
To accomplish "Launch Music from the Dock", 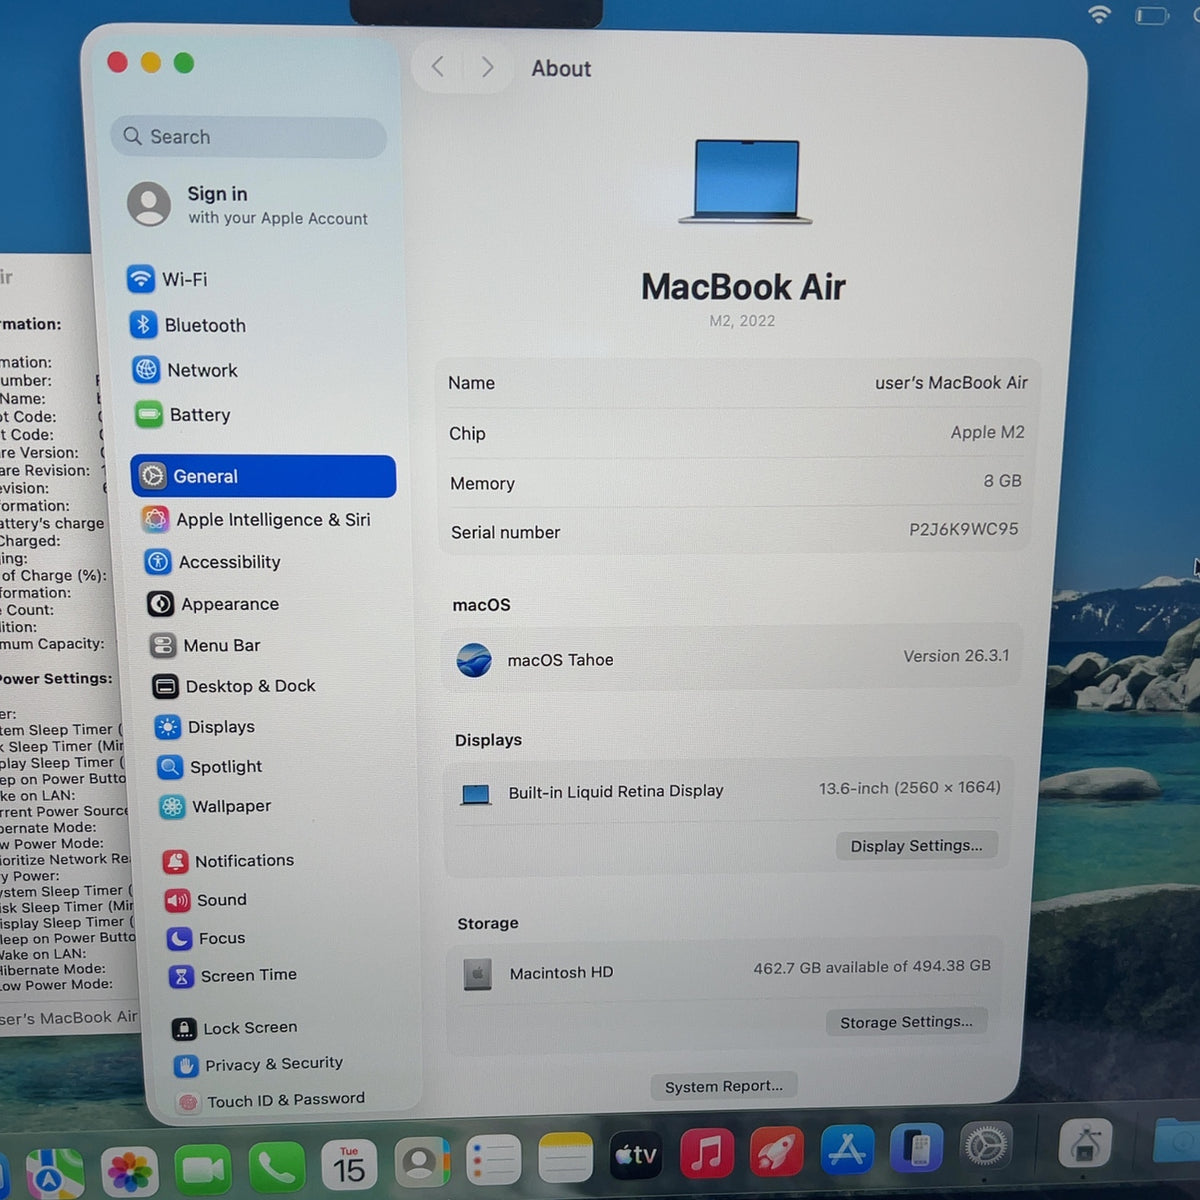I will coord(707,1153).
